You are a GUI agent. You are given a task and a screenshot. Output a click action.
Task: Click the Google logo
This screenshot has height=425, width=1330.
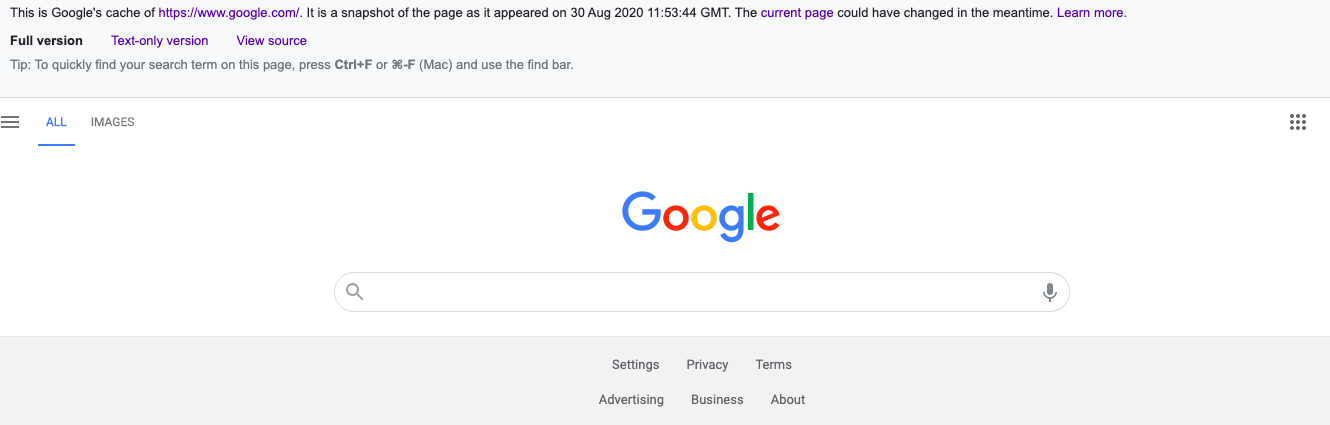coord(700,216)
